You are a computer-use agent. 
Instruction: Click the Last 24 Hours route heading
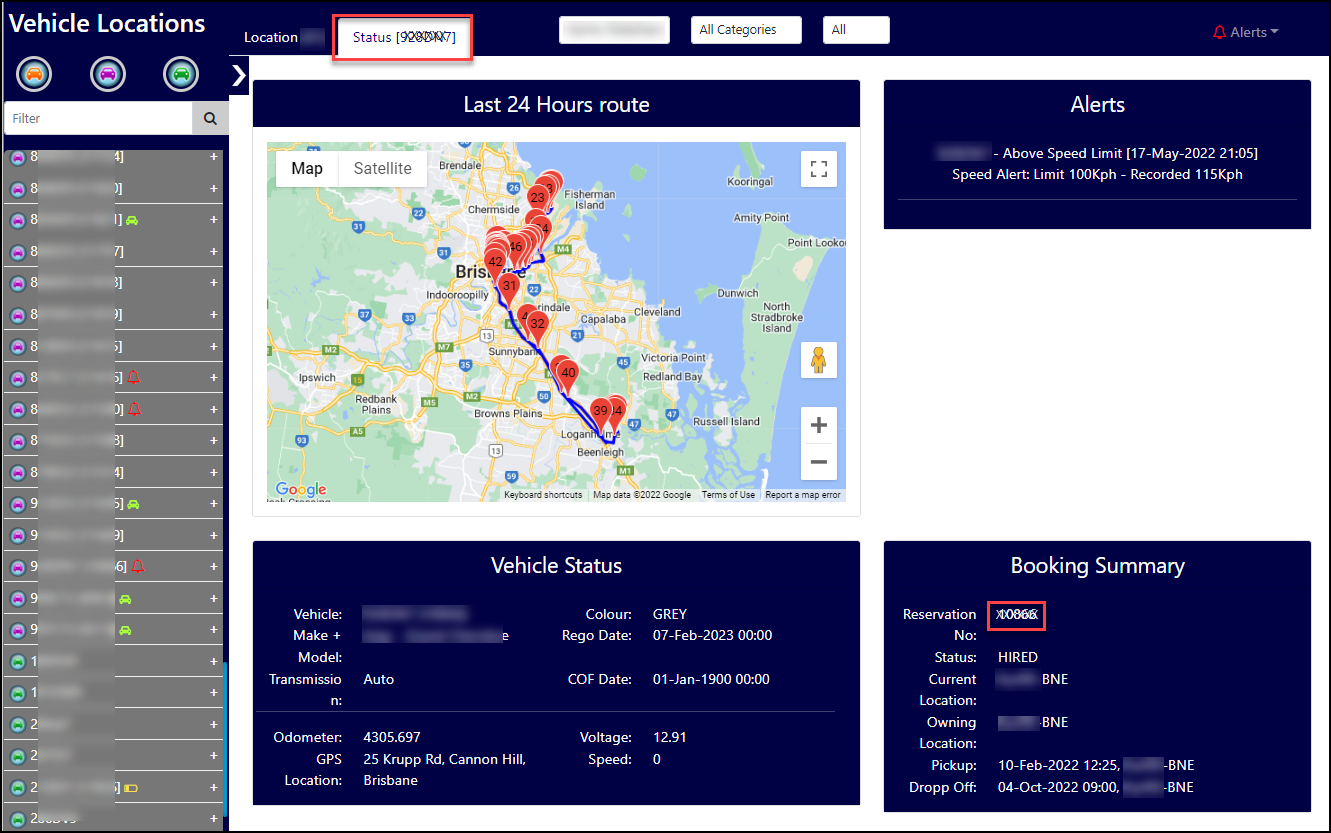(556, 105)
